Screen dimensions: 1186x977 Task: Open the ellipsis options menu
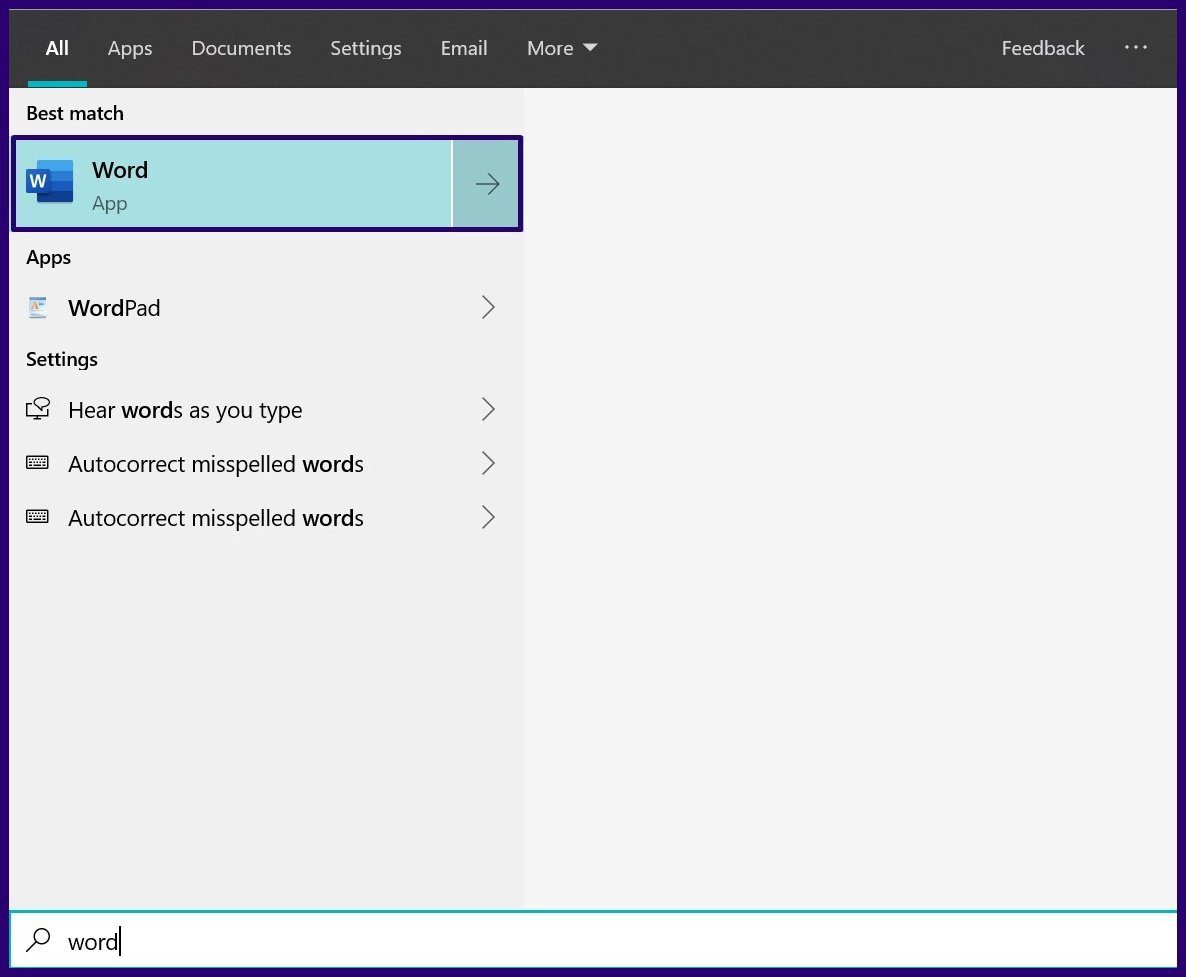pos(1135,47)
